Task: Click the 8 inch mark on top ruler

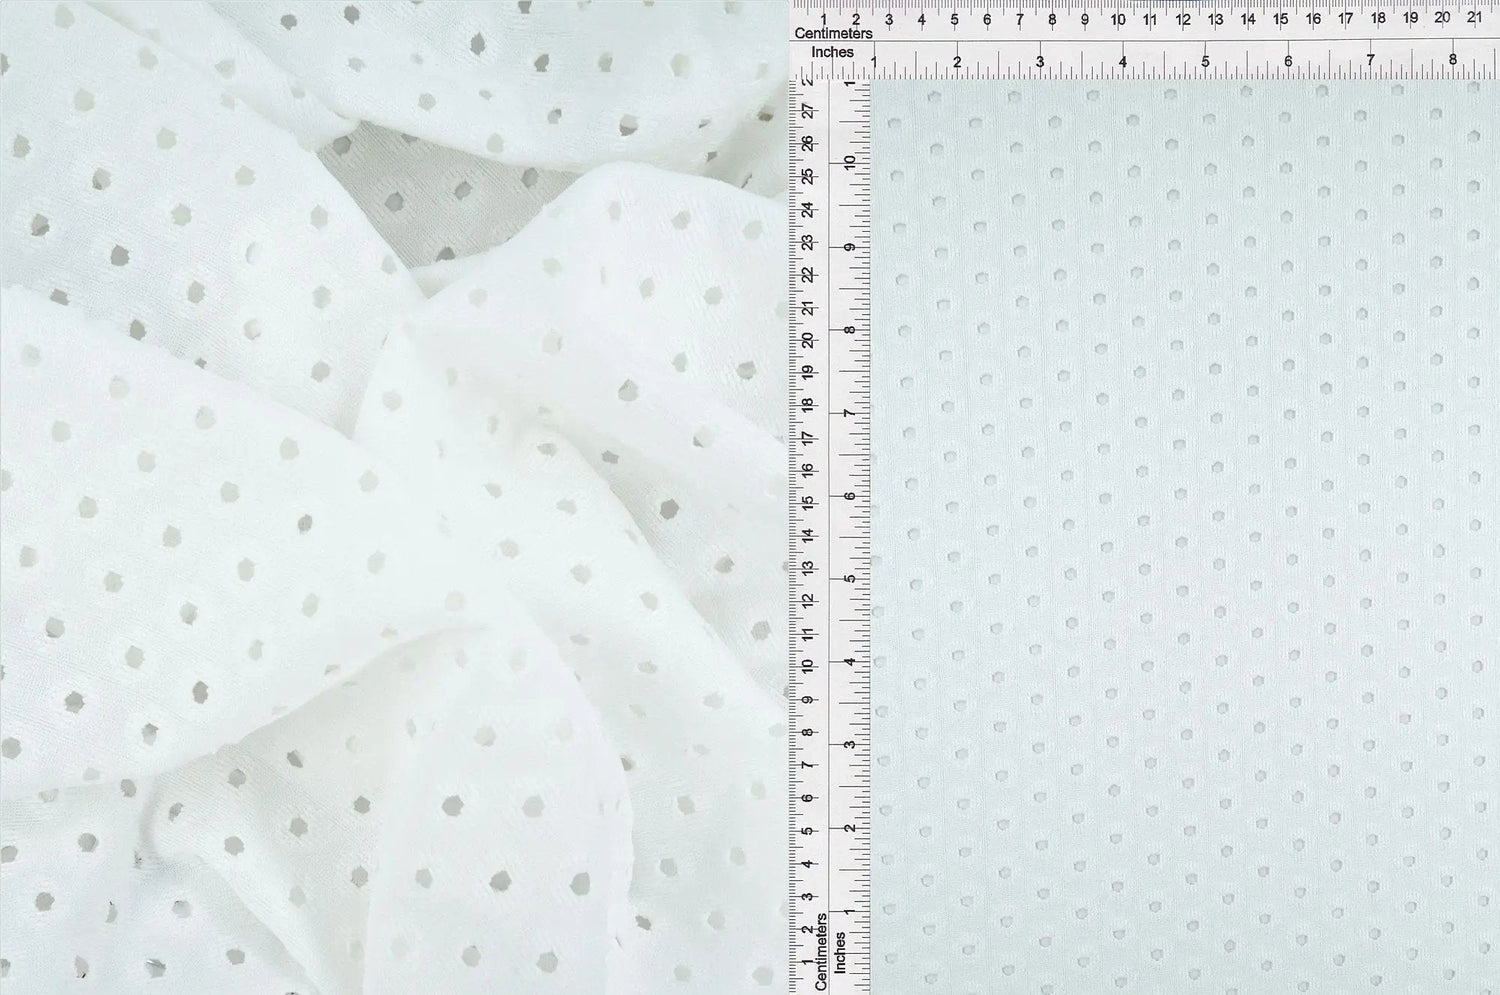Action: (1452, 61)
